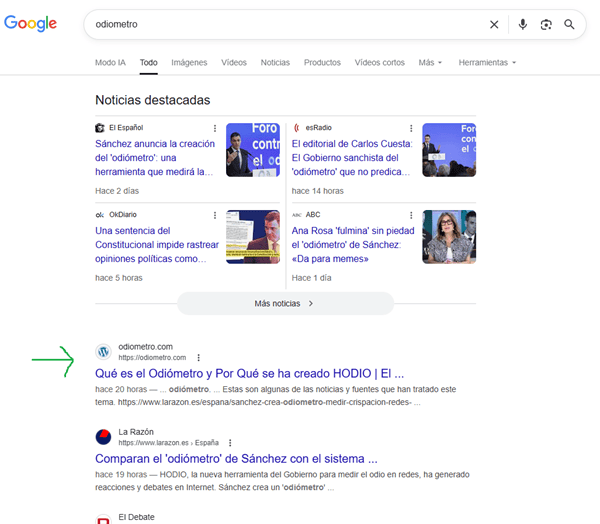
Task: Click esRadio story thumbnail
Action: click(449, 150)
